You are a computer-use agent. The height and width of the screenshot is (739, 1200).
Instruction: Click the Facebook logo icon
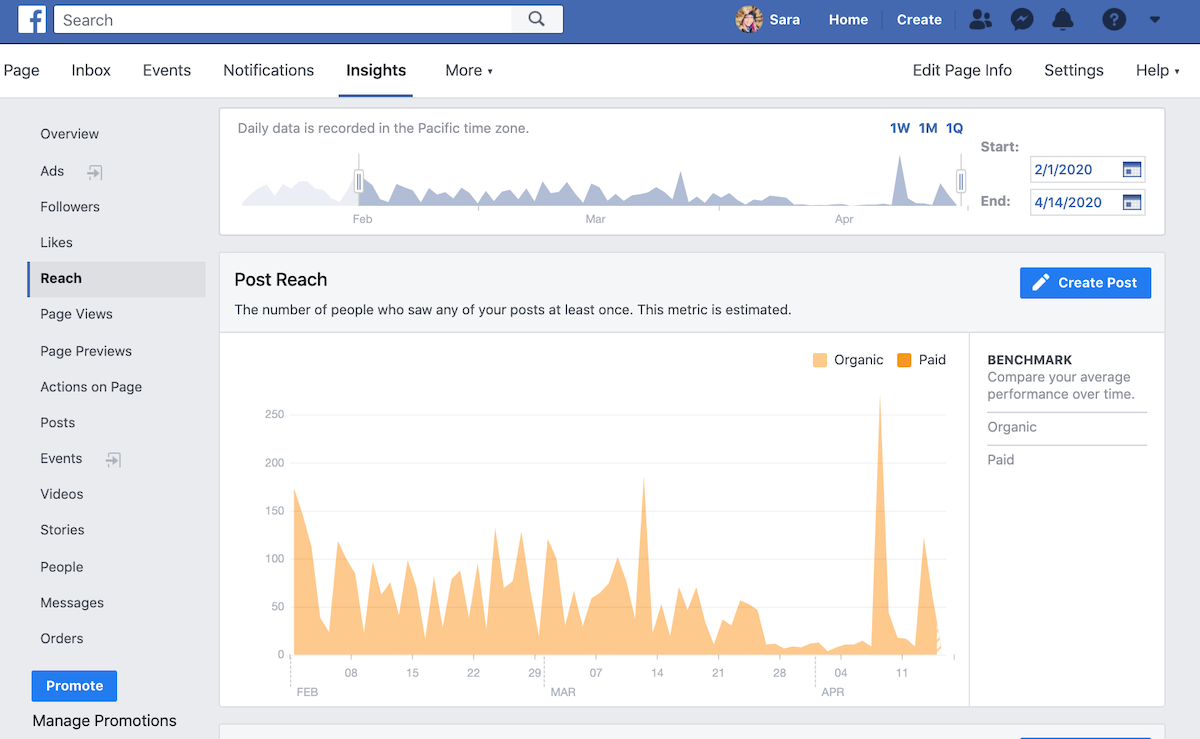32,19
